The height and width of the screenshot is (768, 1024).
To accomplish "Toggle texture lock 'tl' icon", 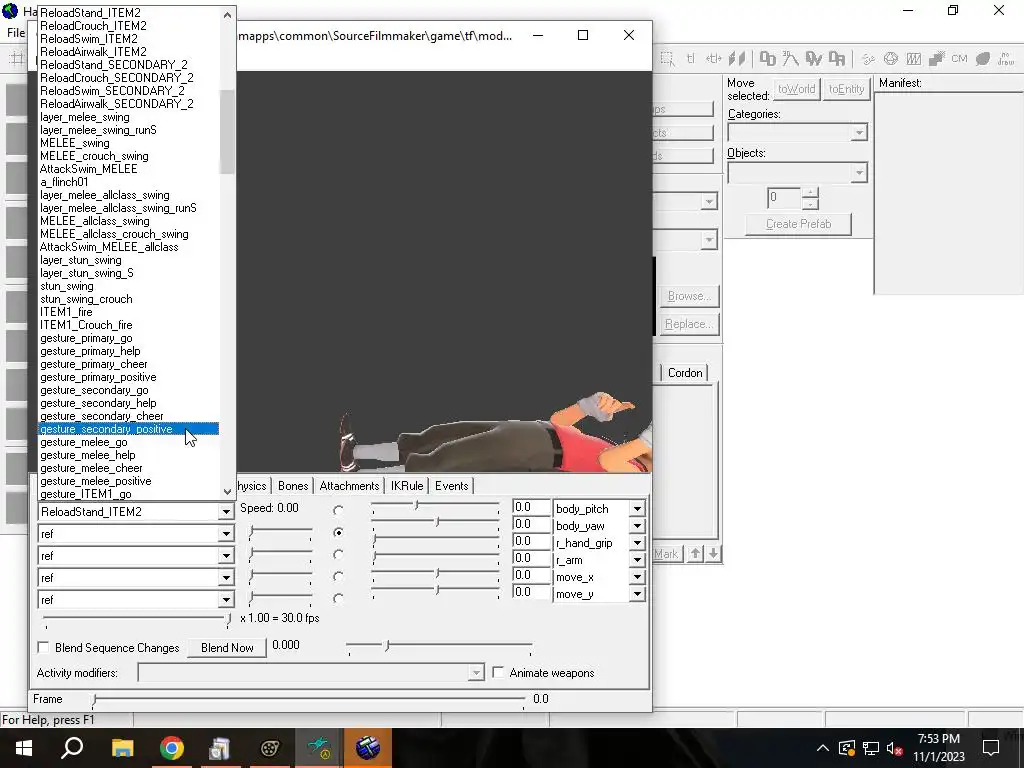I will pyautogui.click(x=690, y=59).
